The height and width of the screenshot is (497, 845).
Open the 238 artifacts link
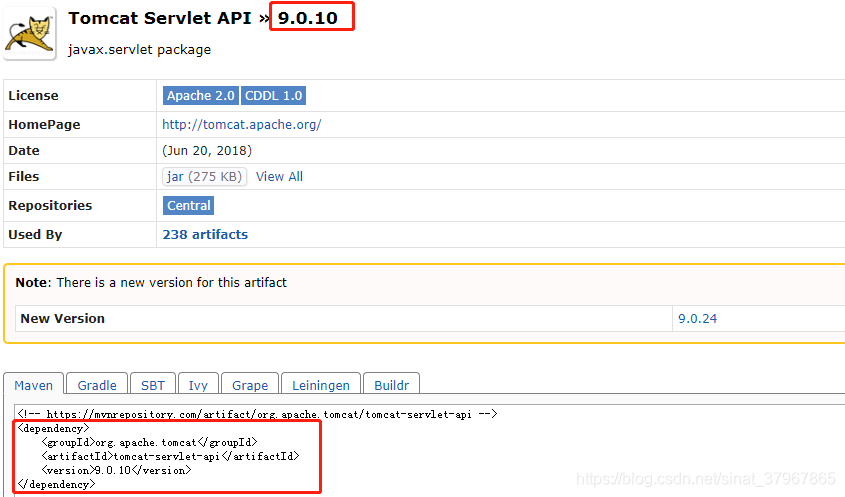[x=205, y=234]
